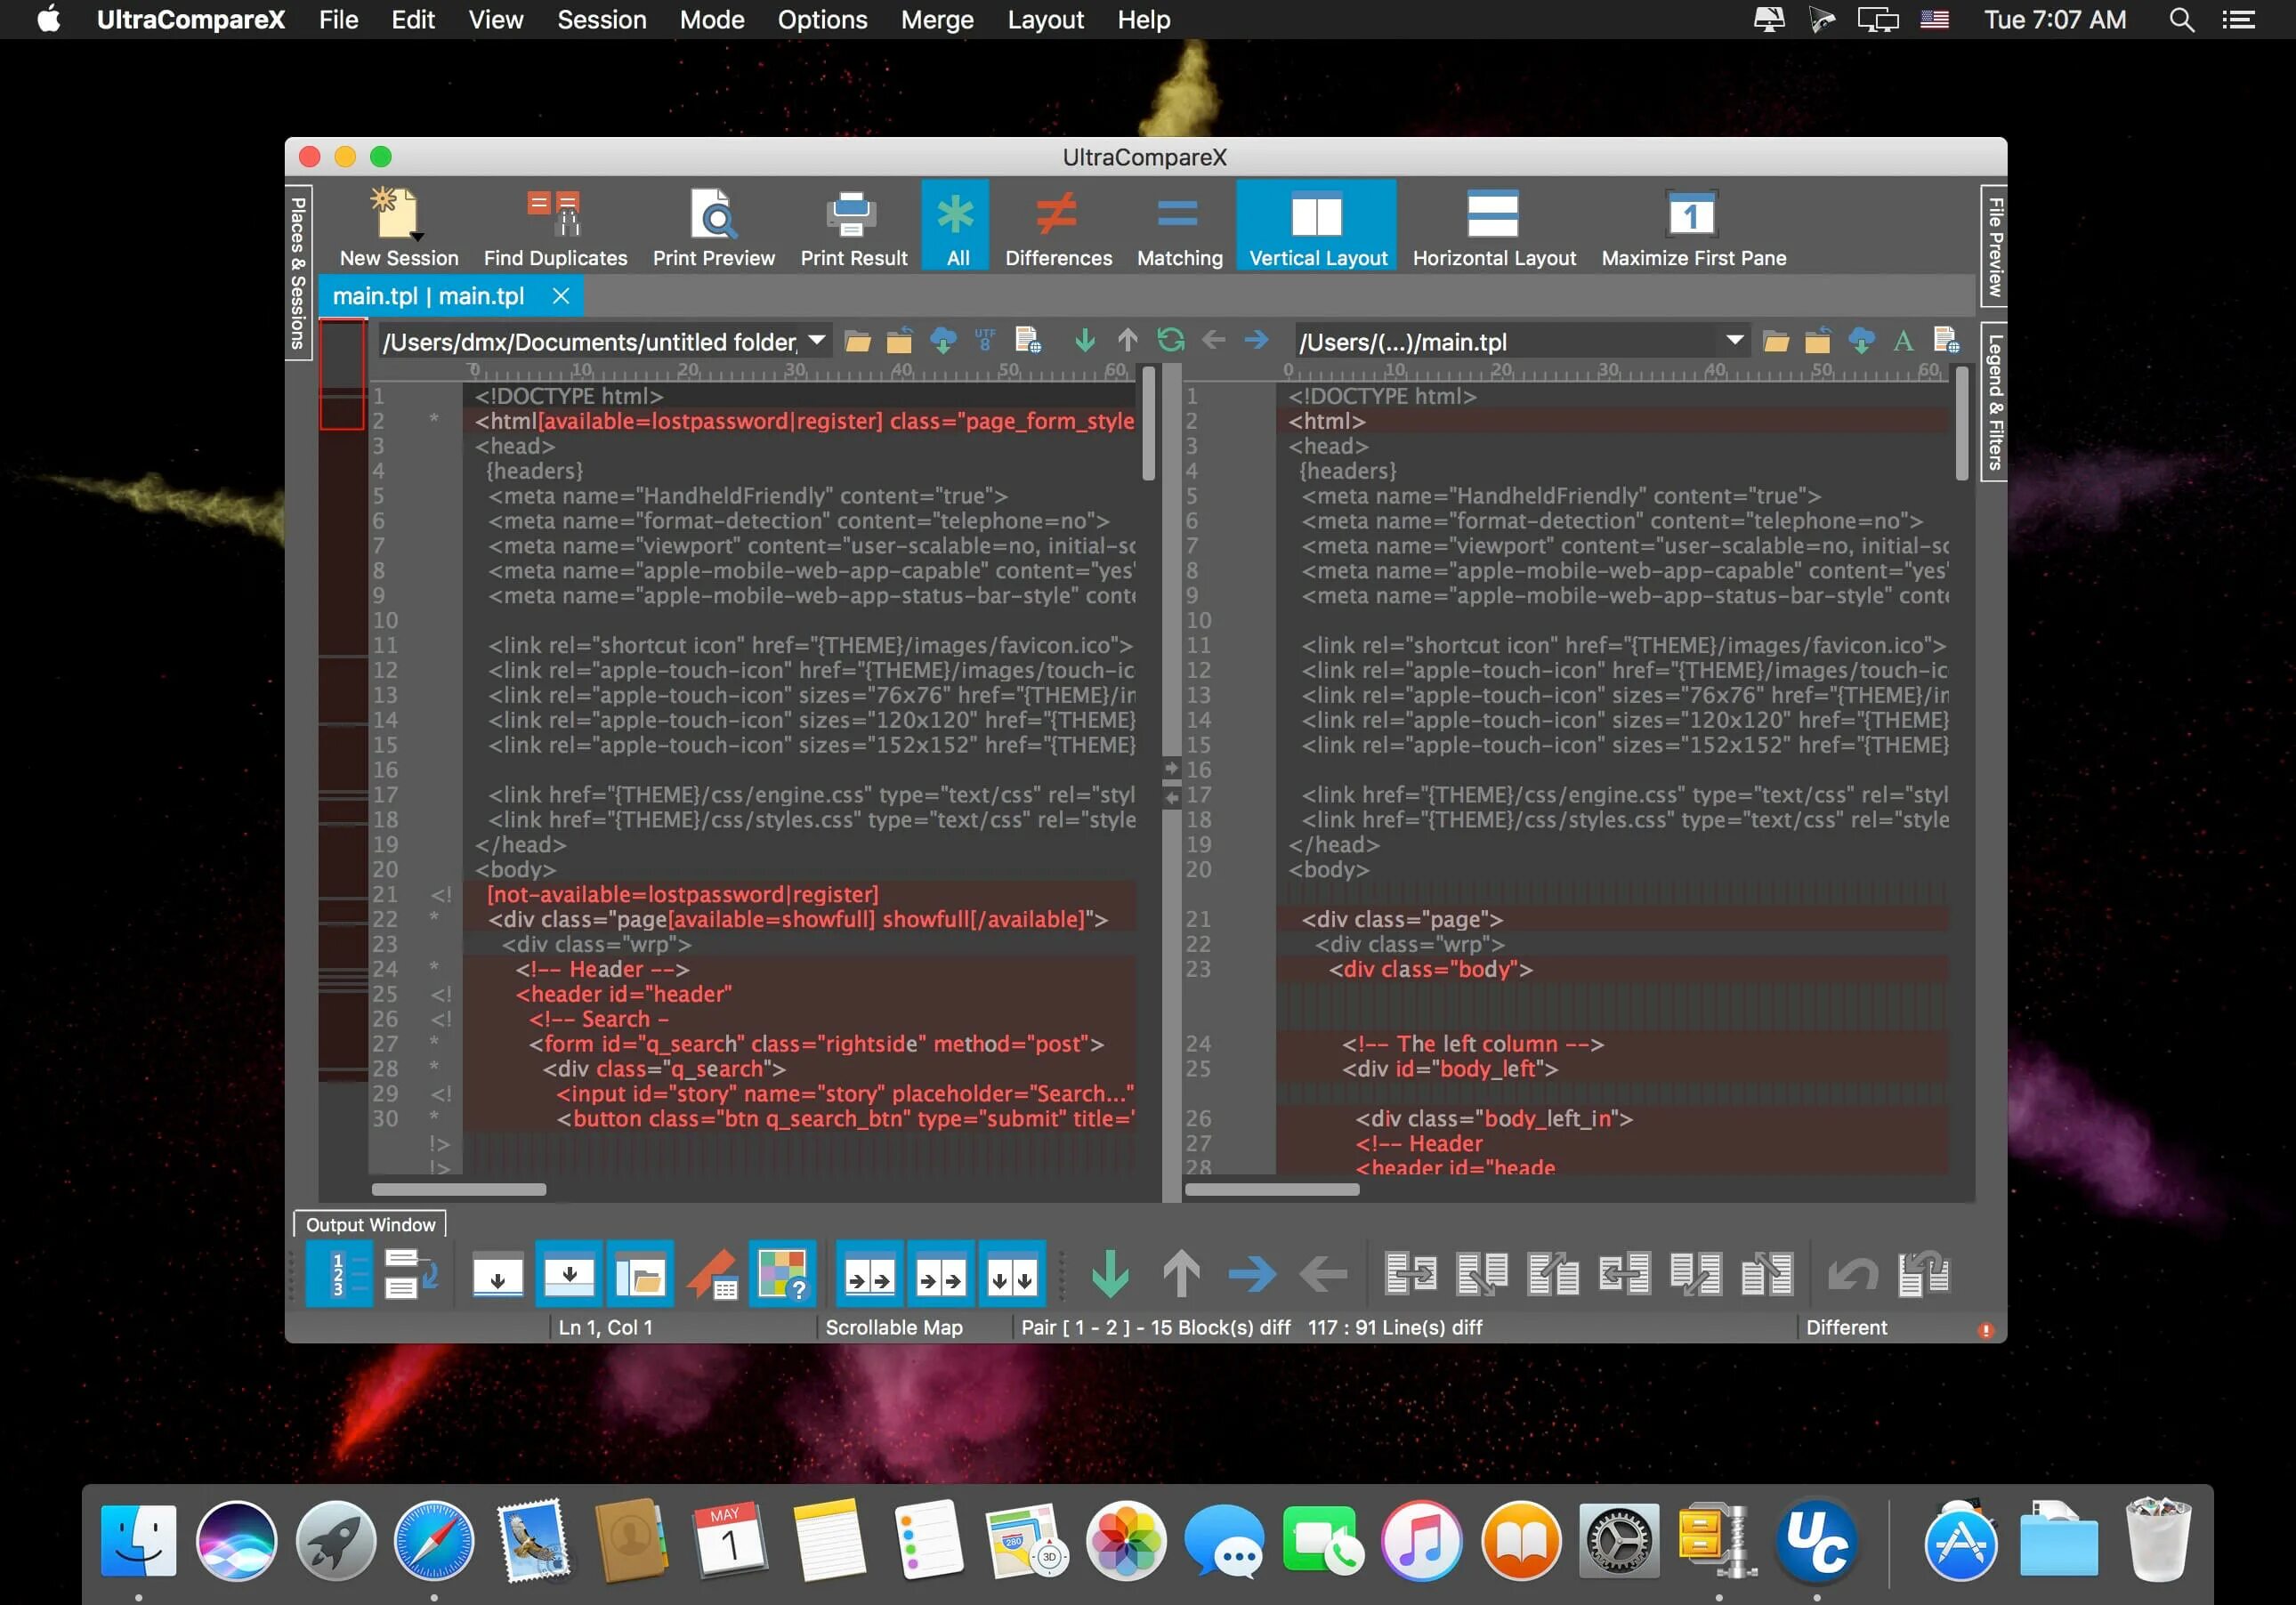
Task: Open the Places & Sessions side panel
Action: point(298,271)
